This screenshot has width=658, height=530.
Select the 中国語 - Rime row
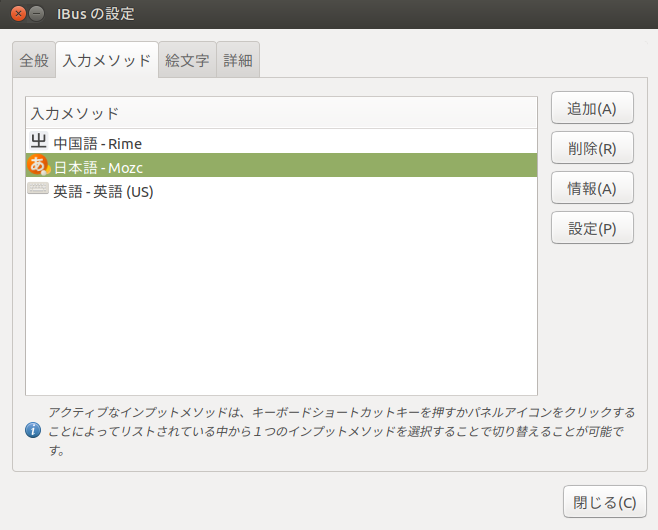point(281,141)
